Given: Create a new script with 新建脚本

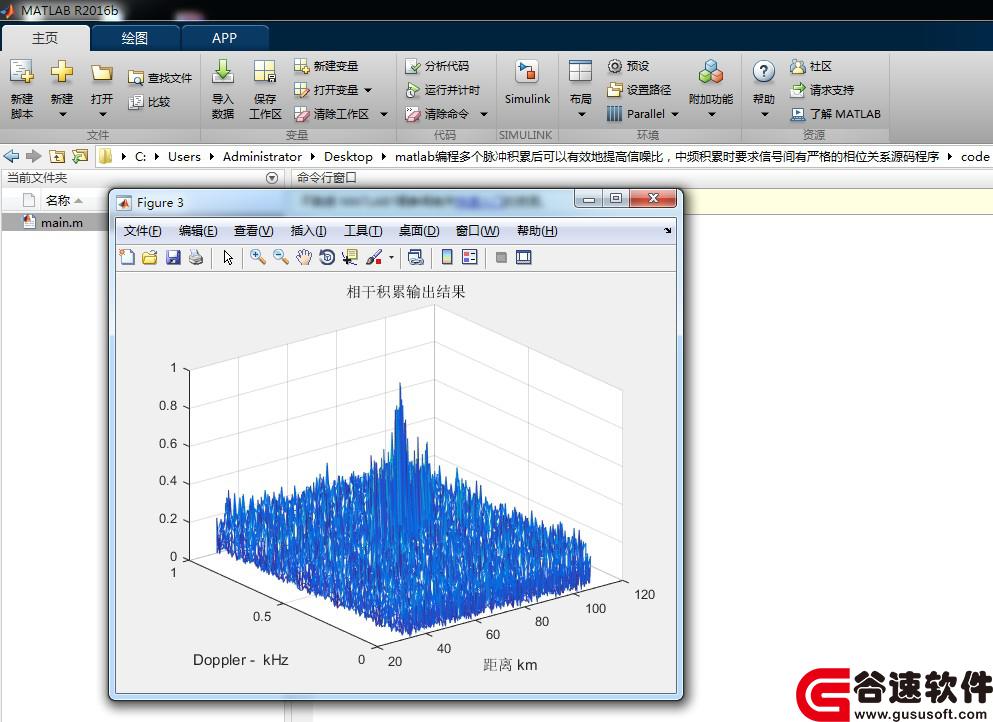Looking at the screenshot, I should [22, 89].
